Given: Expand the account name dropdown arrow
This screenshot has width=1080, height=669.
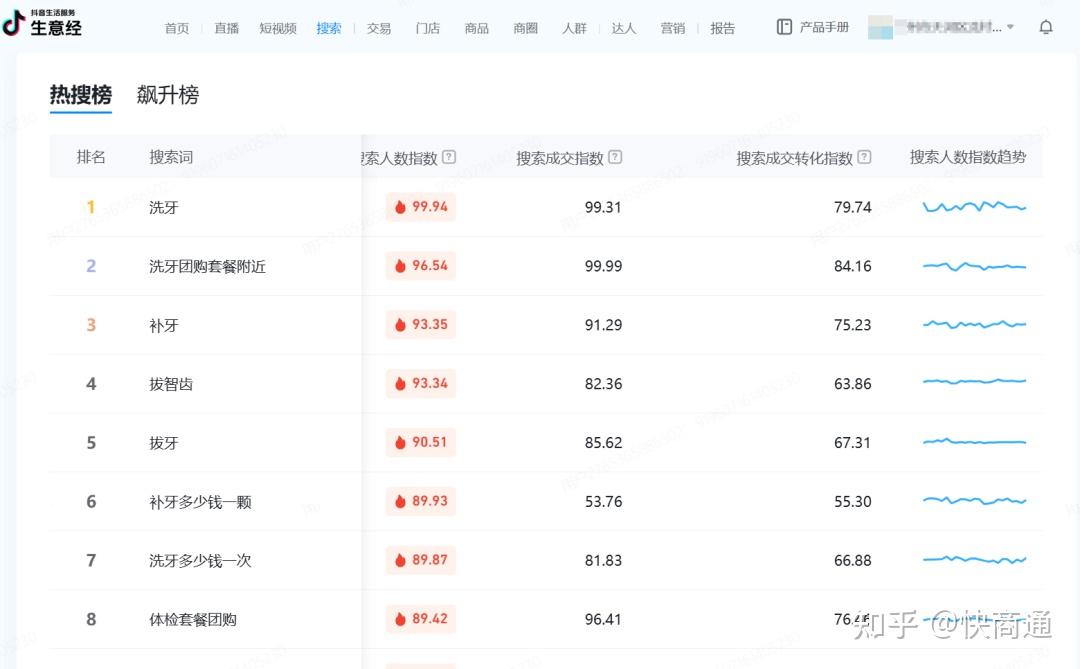Looking at the screenshot, I should [1010, 27].
